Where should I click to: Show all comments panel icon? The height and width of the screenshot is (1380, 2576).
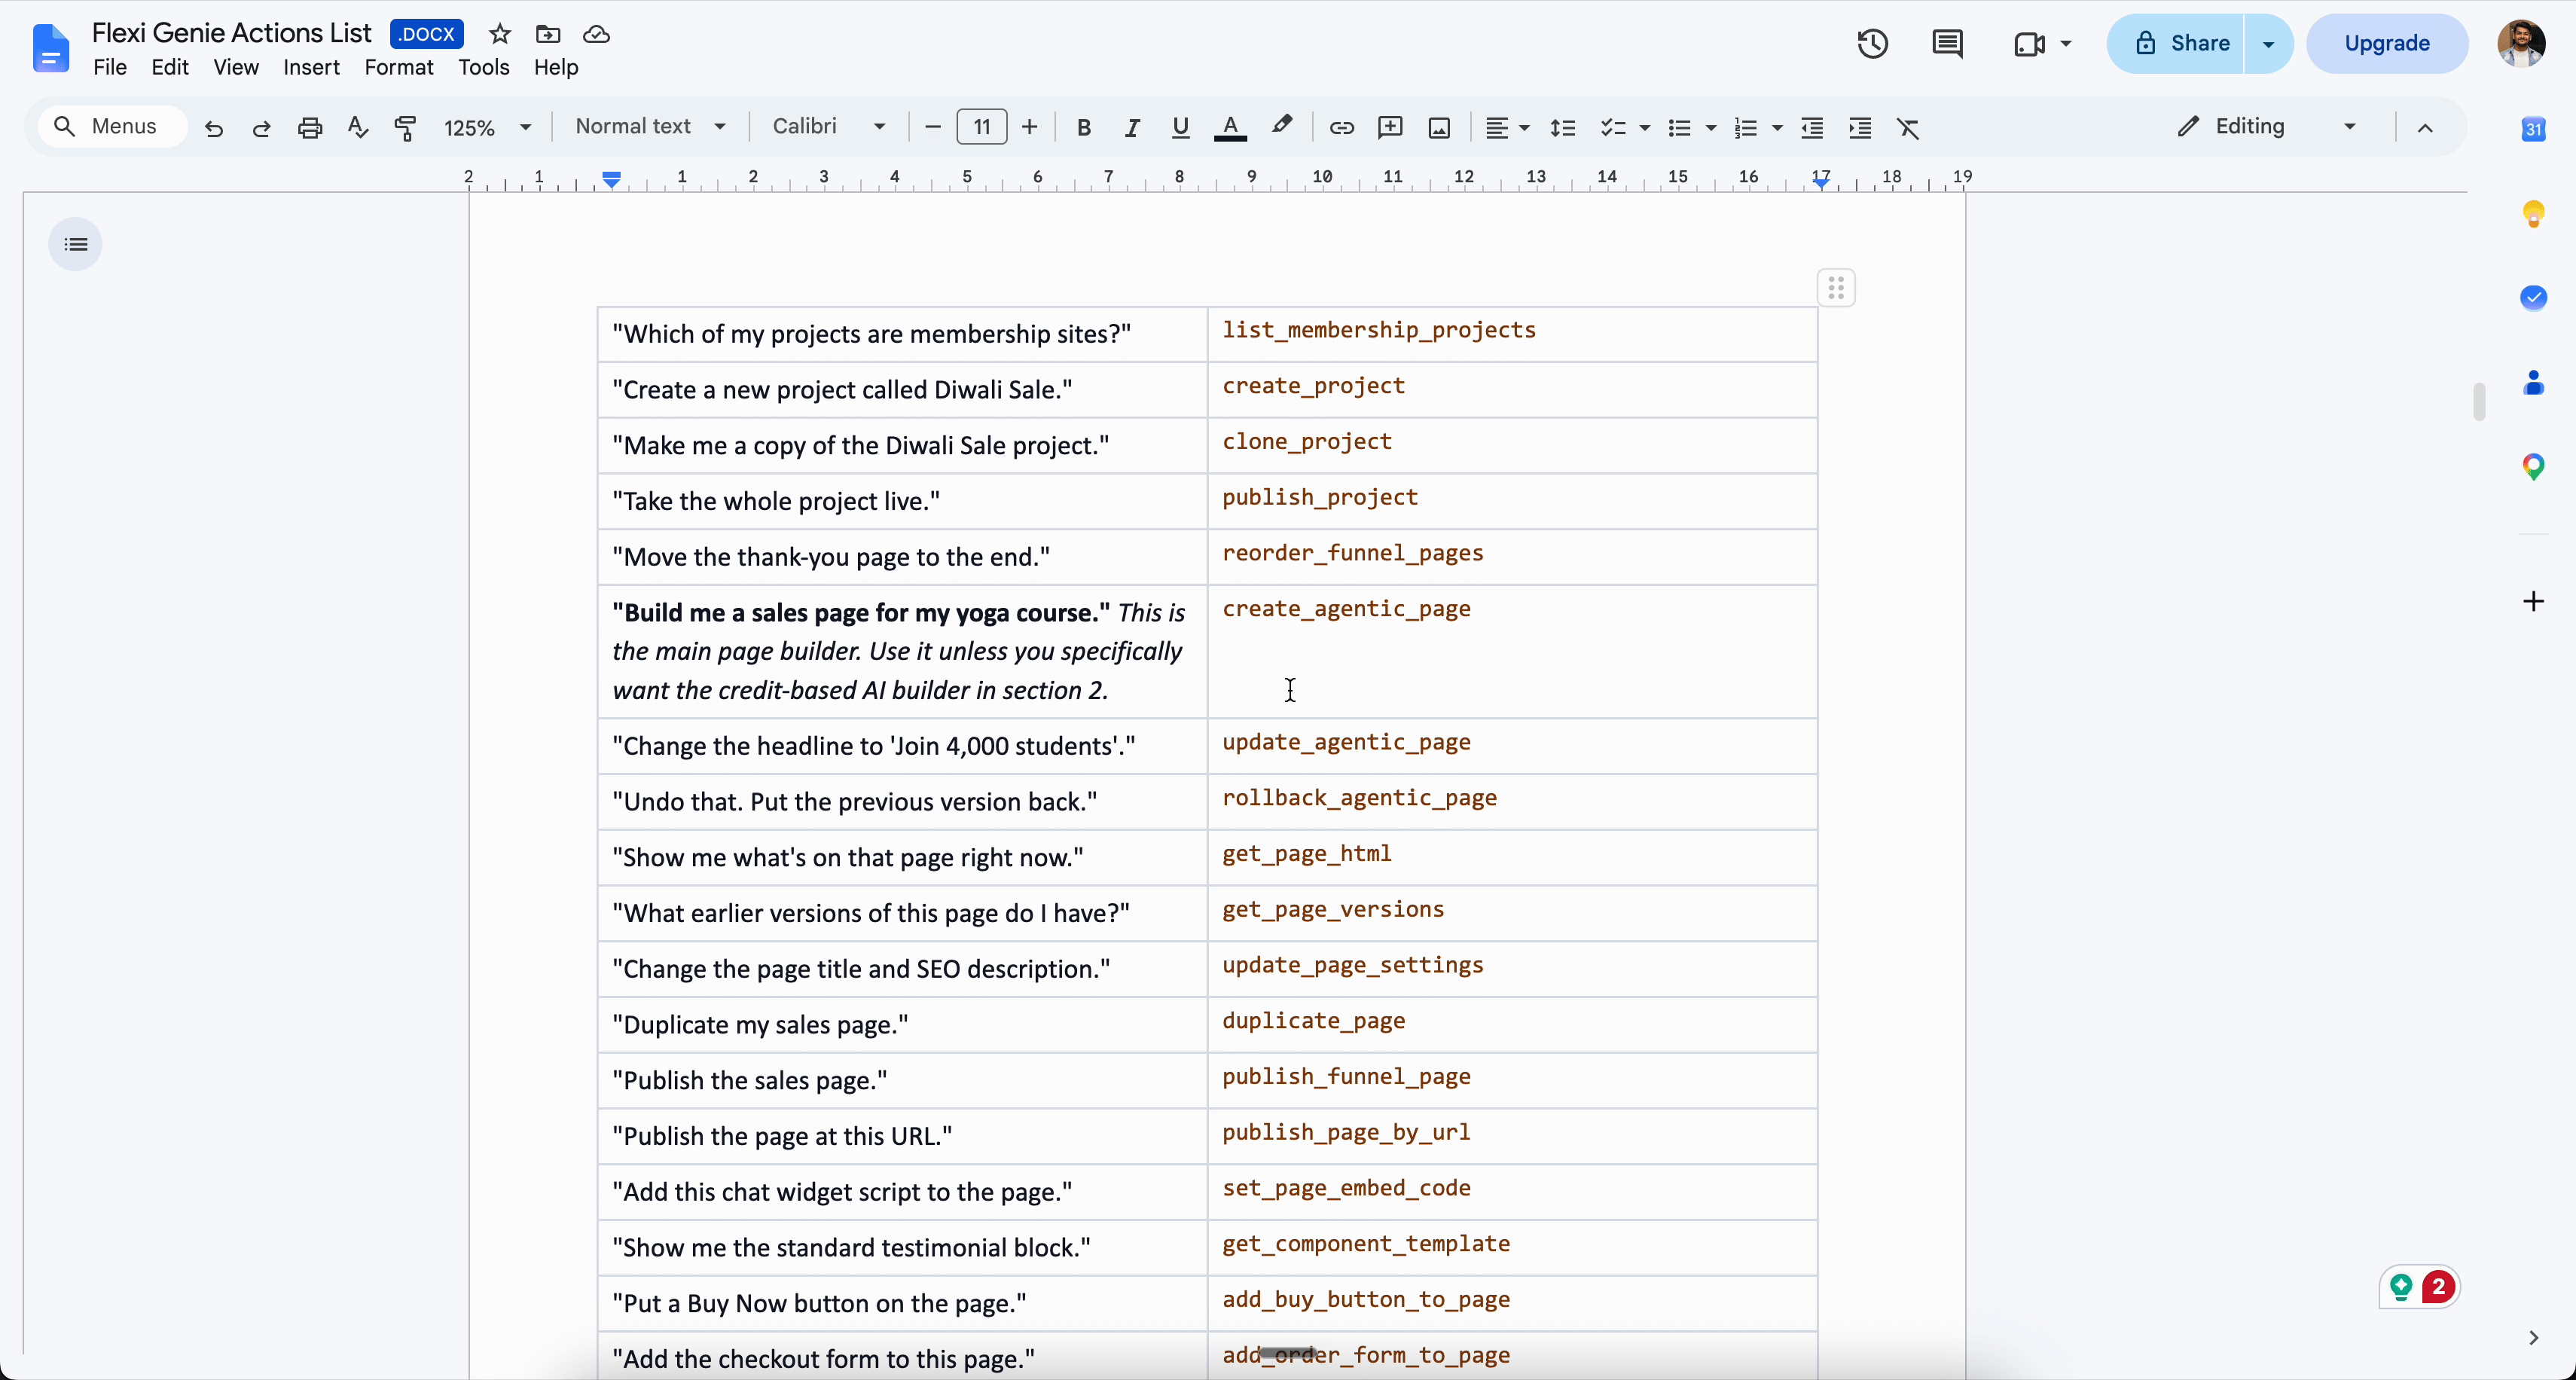point(1947,44)
